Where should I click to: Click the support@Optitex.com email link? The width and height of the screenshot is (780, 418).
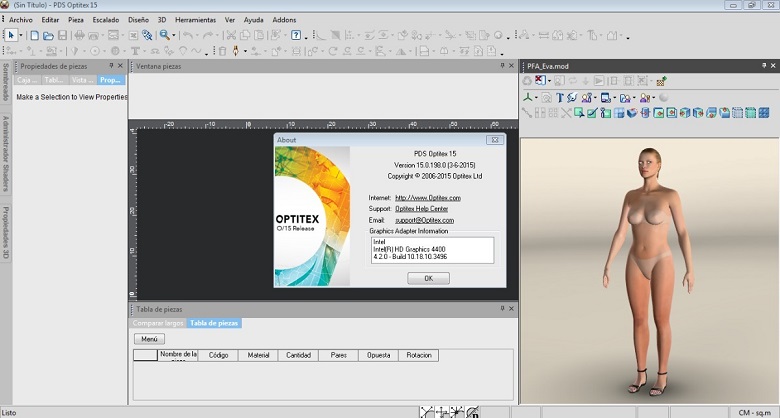tap(424, 220)
